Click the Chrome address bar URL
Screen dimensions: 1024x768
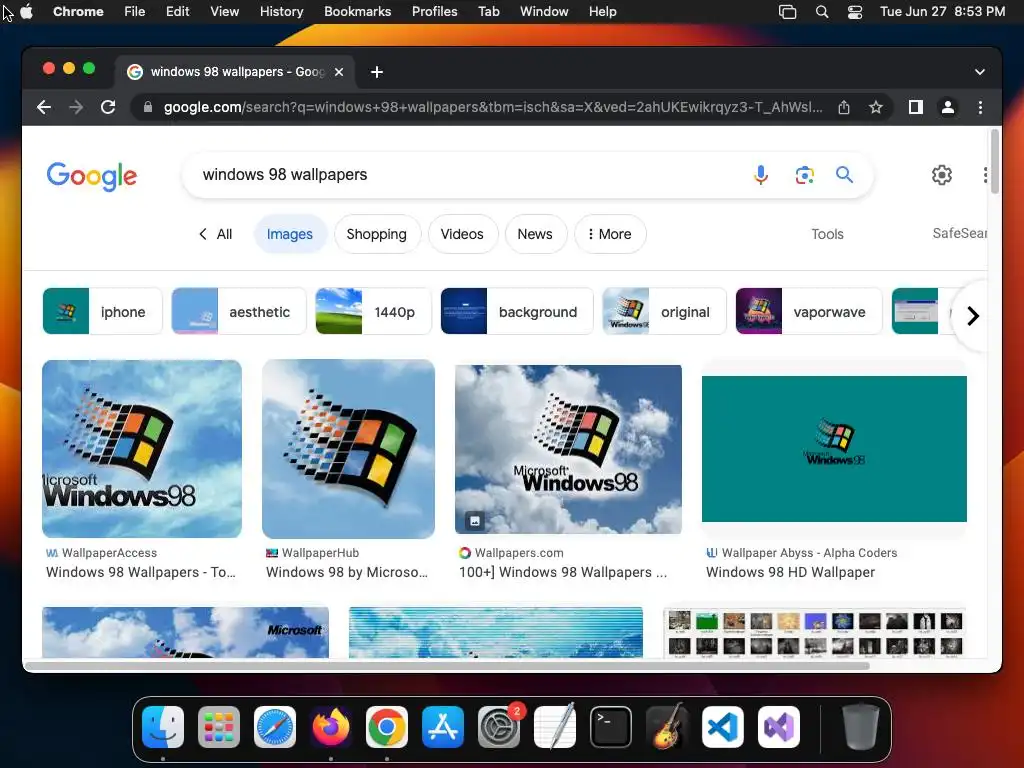(493, 107)
